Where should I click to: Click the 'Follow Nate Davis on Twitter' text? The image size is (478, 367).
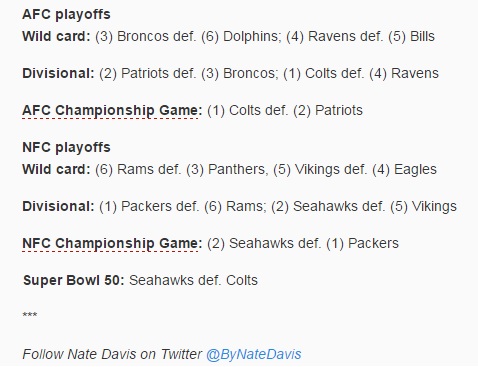point(112,354)
